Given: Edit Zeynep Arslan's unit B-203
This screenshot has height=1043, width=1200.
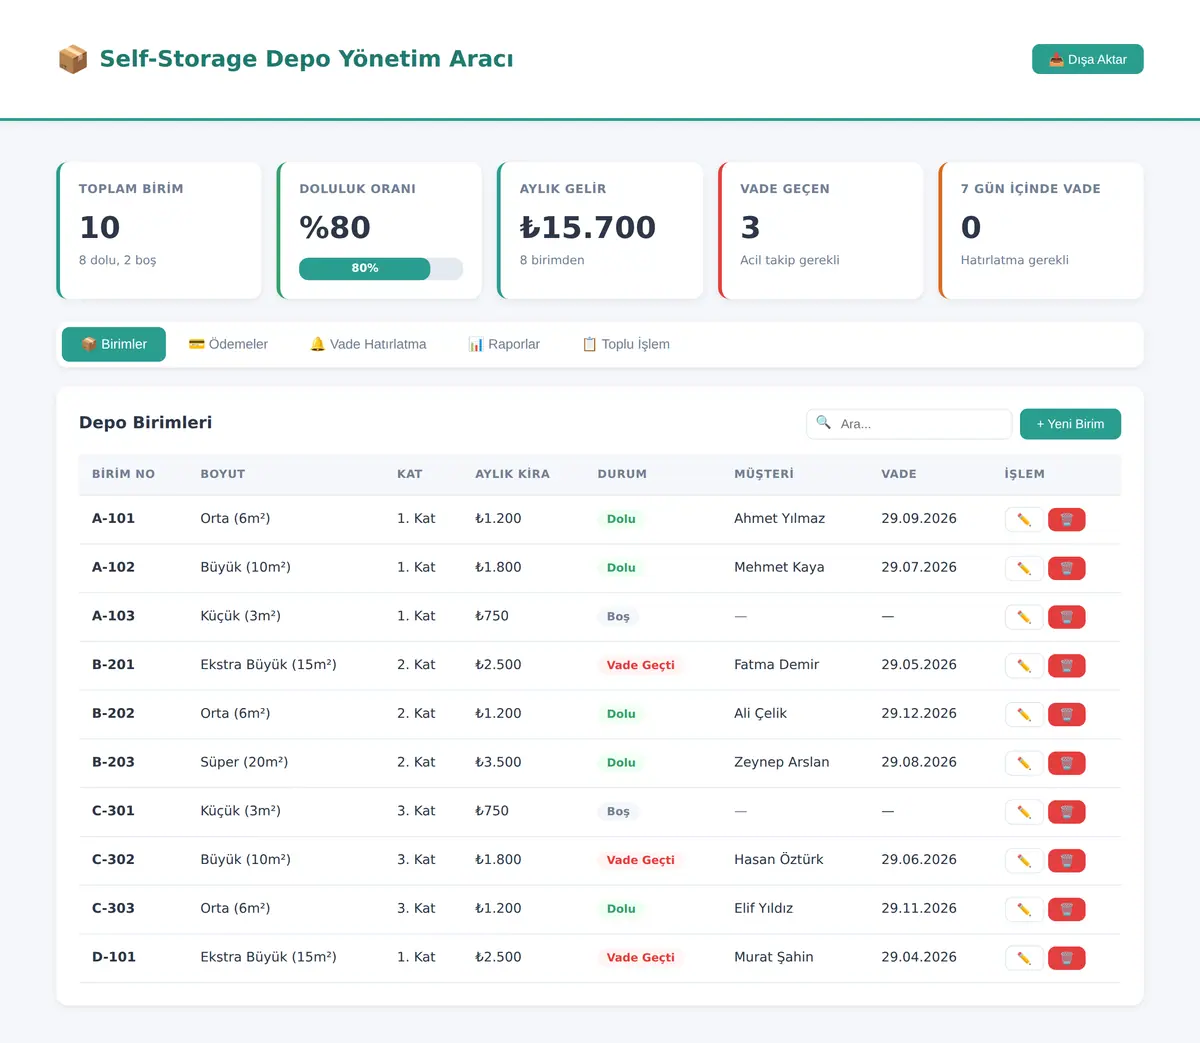Looking at the screenshot, I should (1024, 763).
